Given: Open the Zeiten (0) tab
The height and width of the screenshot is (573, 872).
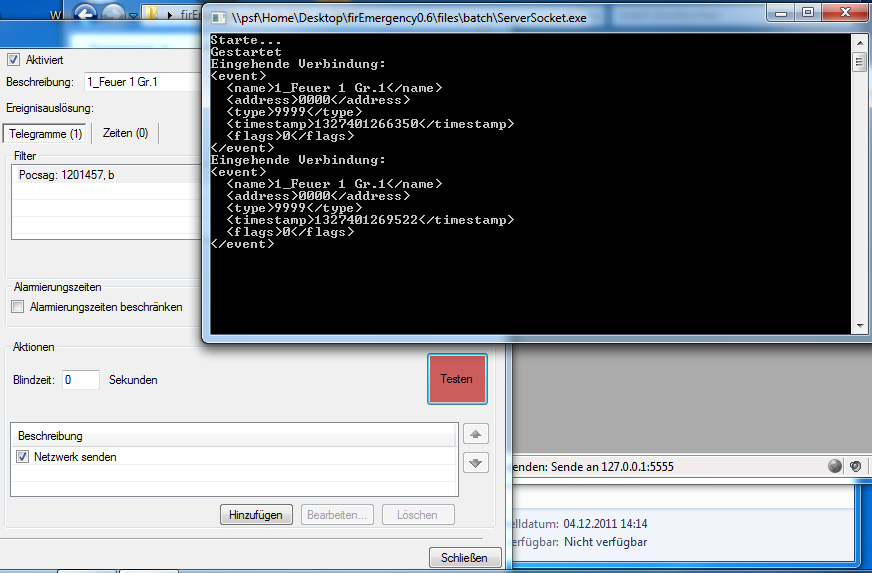Looking at the screenshot, I should [x=125, y=134].
